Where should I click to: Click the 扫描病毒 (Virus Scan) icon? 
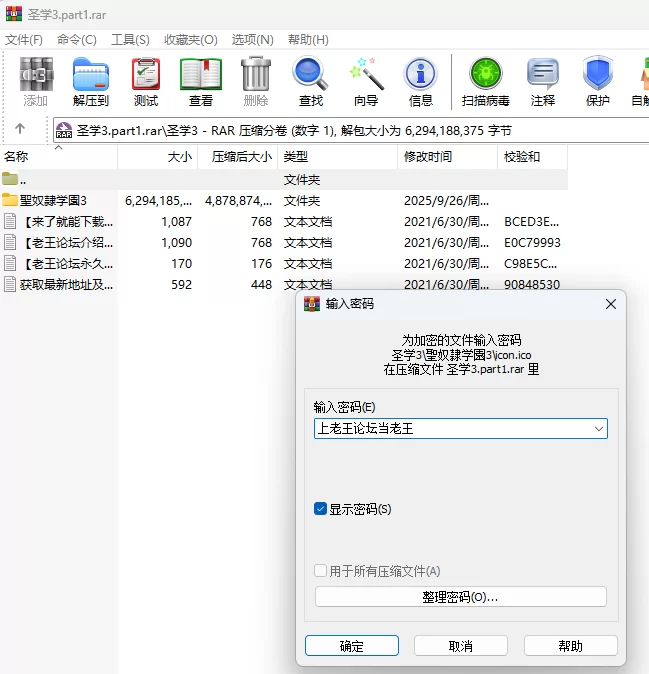[x=486, y=74]
